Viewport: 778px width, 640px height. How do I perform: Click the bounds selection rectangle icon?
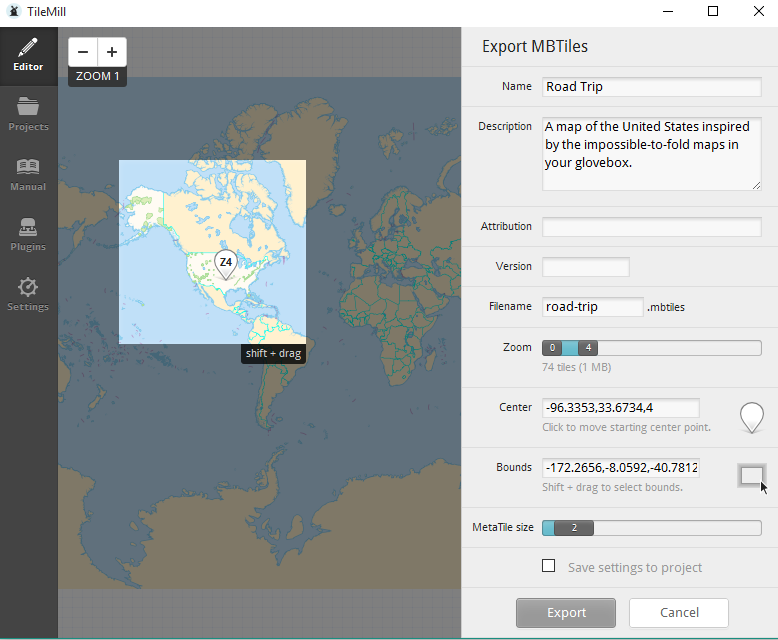click(x=751, y=475)
